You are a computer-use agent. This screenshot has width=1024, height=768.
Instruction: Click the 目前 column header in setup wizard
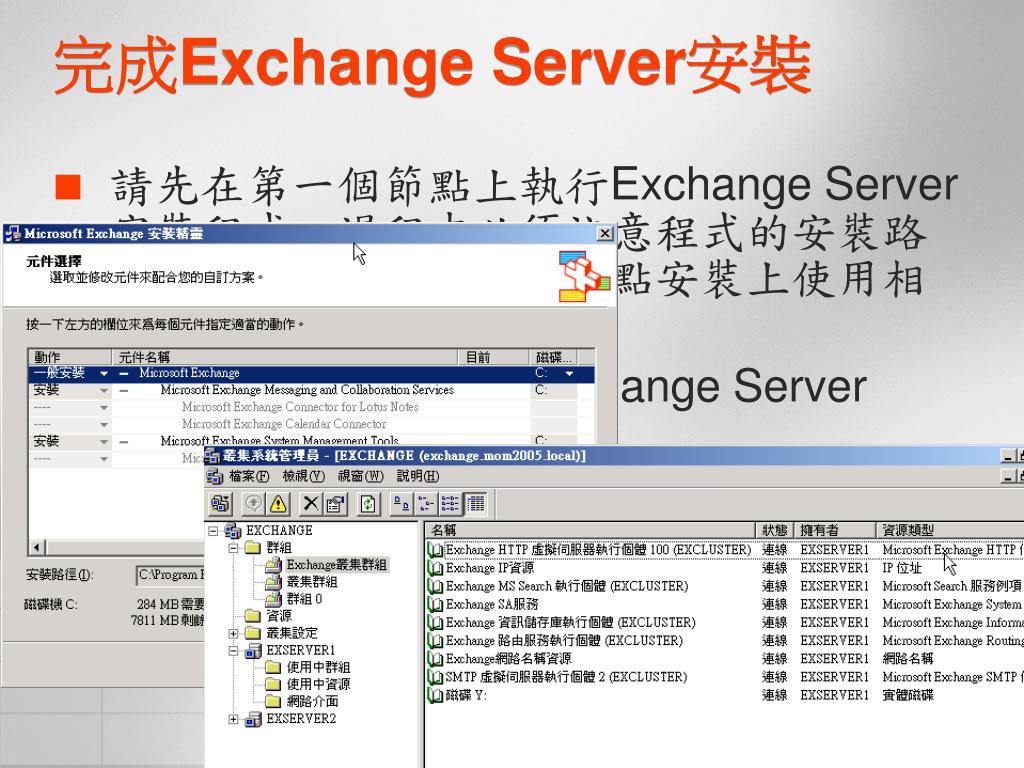pyautogui.click(x=493, y=357)
